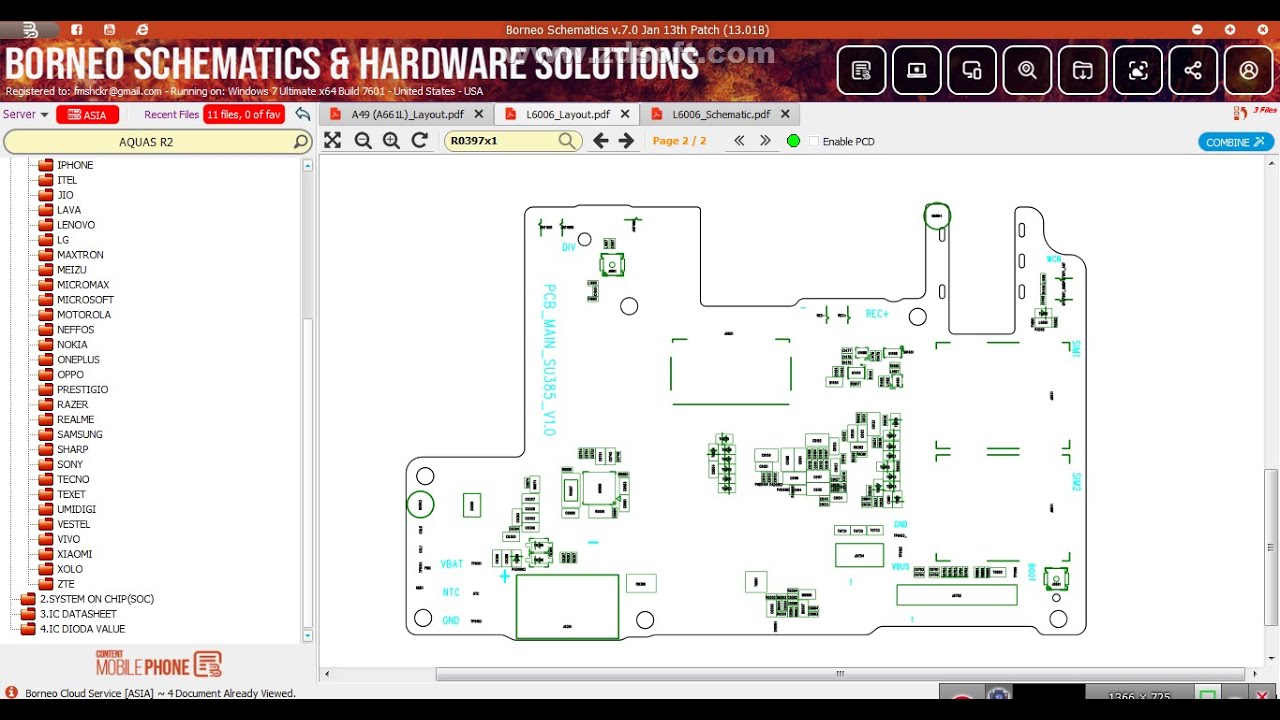Select the IPHONE folder
Screen dimensions: 1280x720
click(75, 165)
